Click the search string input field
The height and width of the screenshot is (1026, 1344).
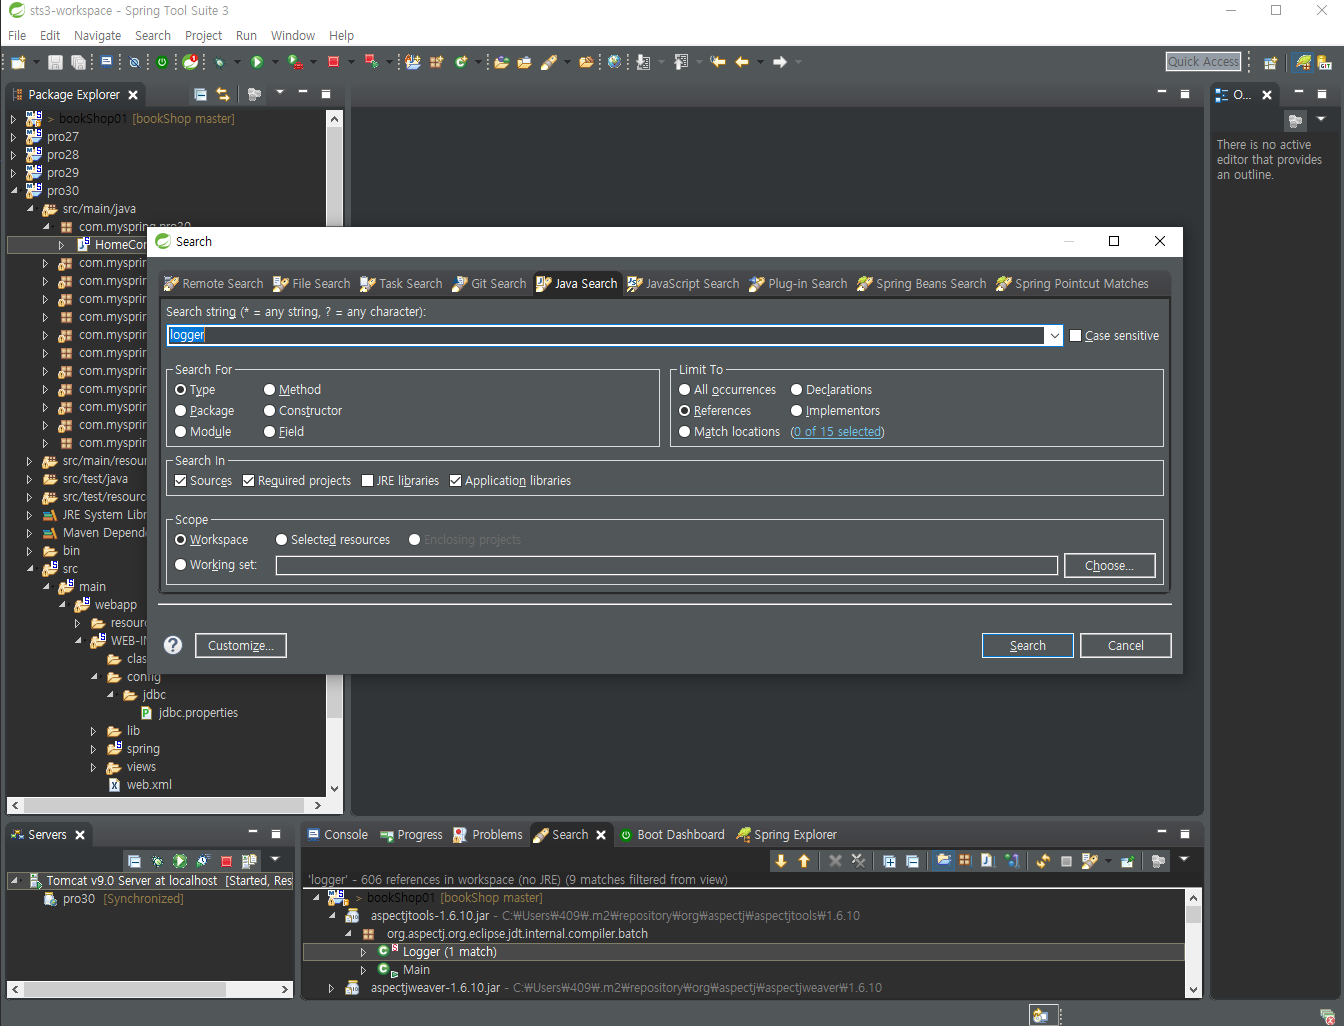pos(605,336)
